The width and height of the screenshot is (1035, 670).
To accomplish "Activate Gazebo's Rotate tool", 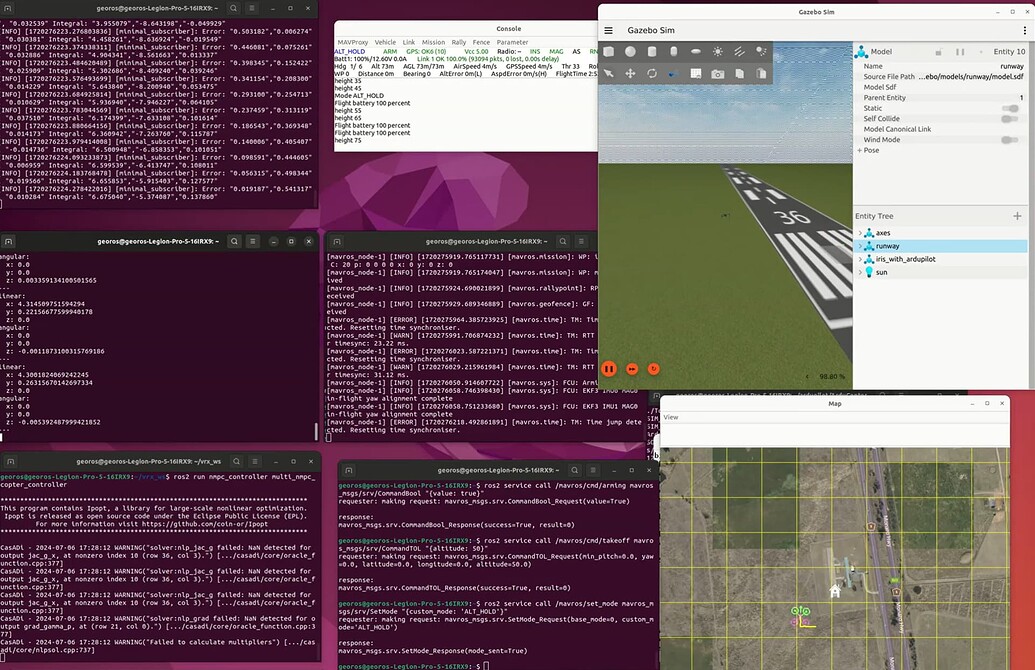I will (652, 72).
